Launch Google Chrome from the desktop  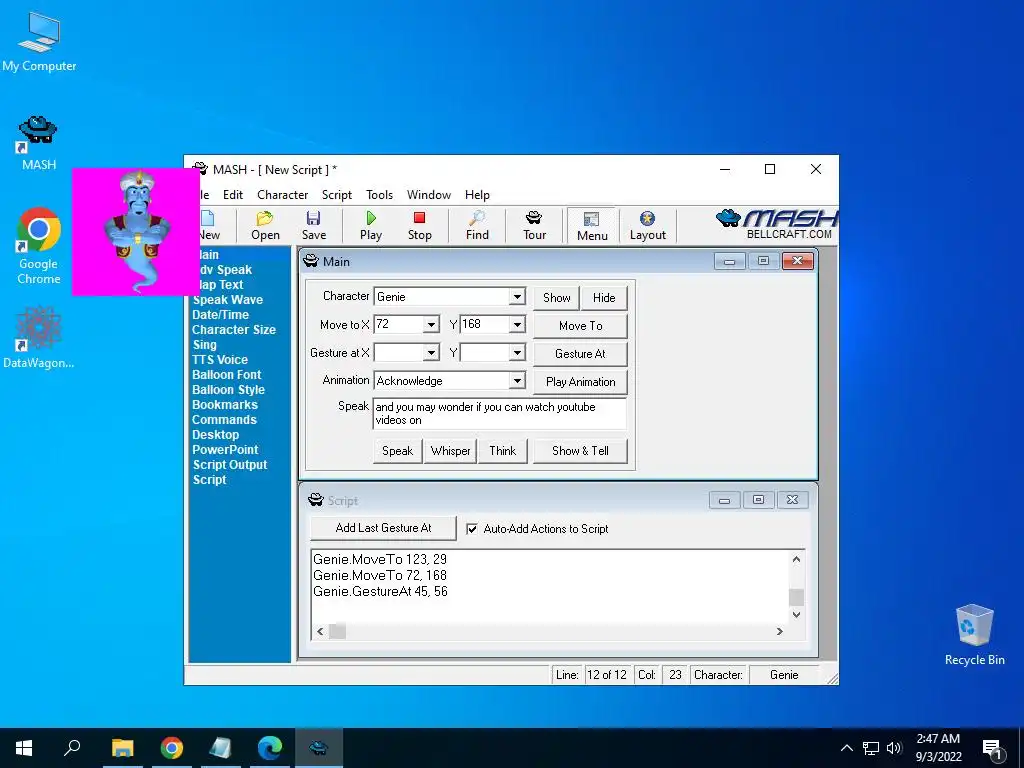(39, 246)
